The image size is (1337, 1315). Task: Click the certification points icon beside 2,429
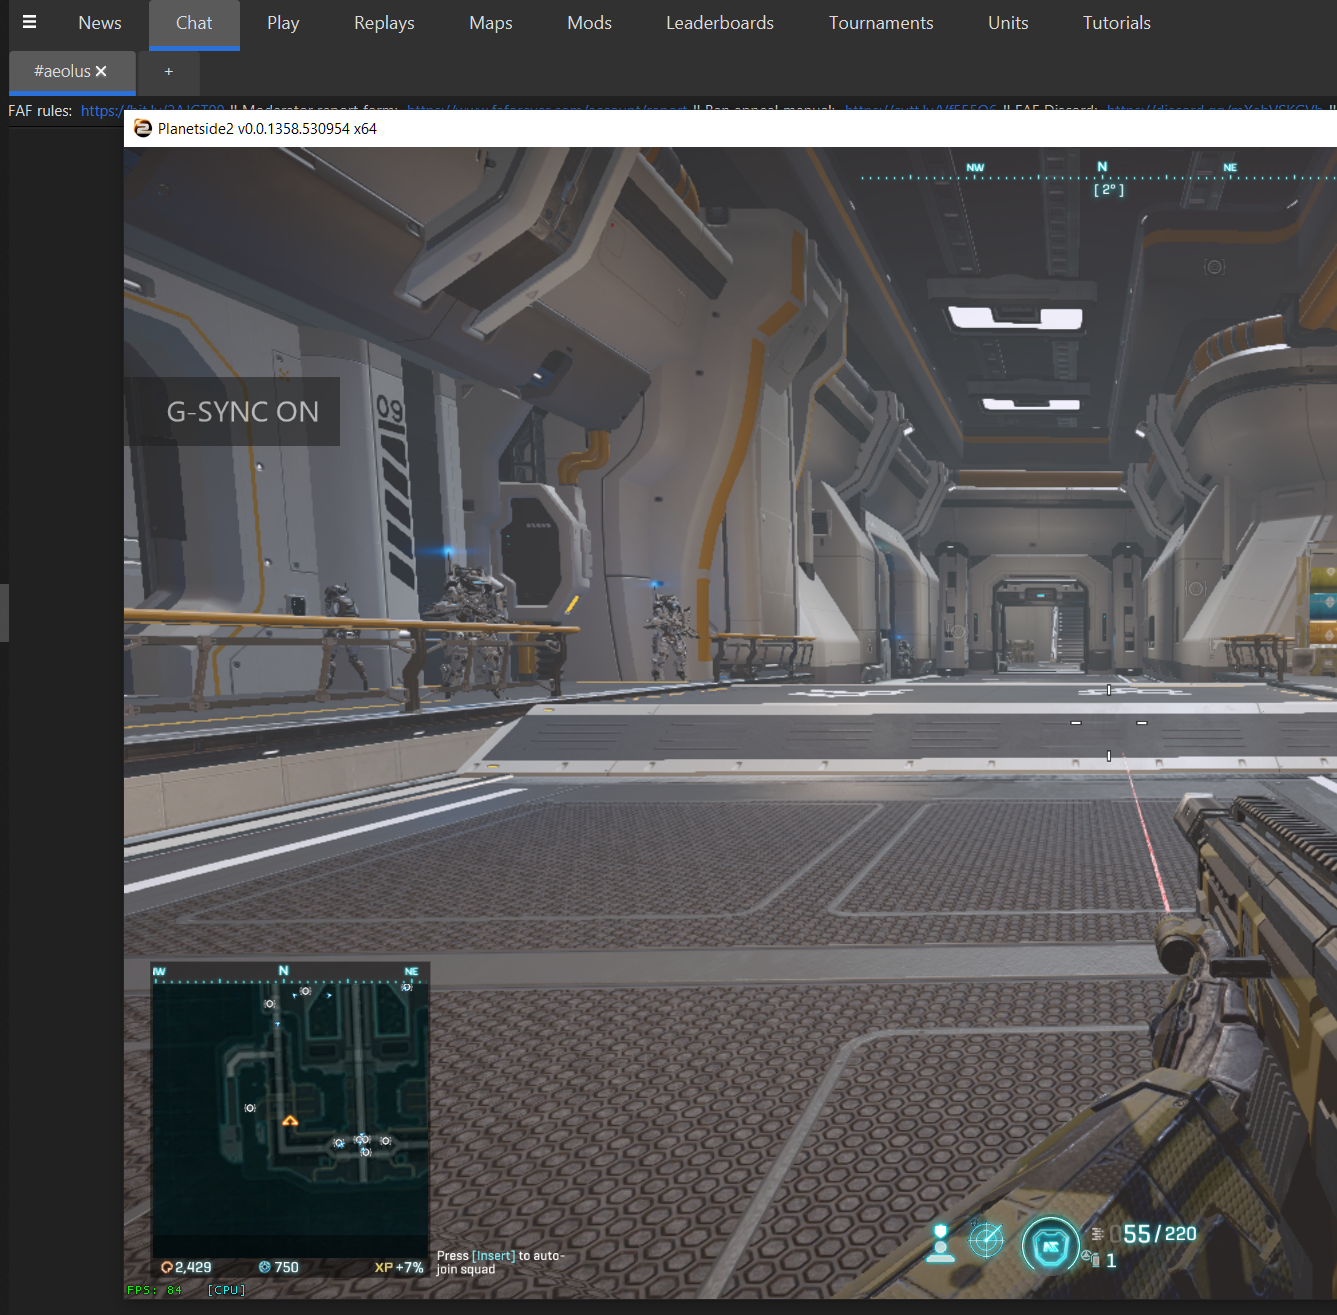coord(166,1267)
